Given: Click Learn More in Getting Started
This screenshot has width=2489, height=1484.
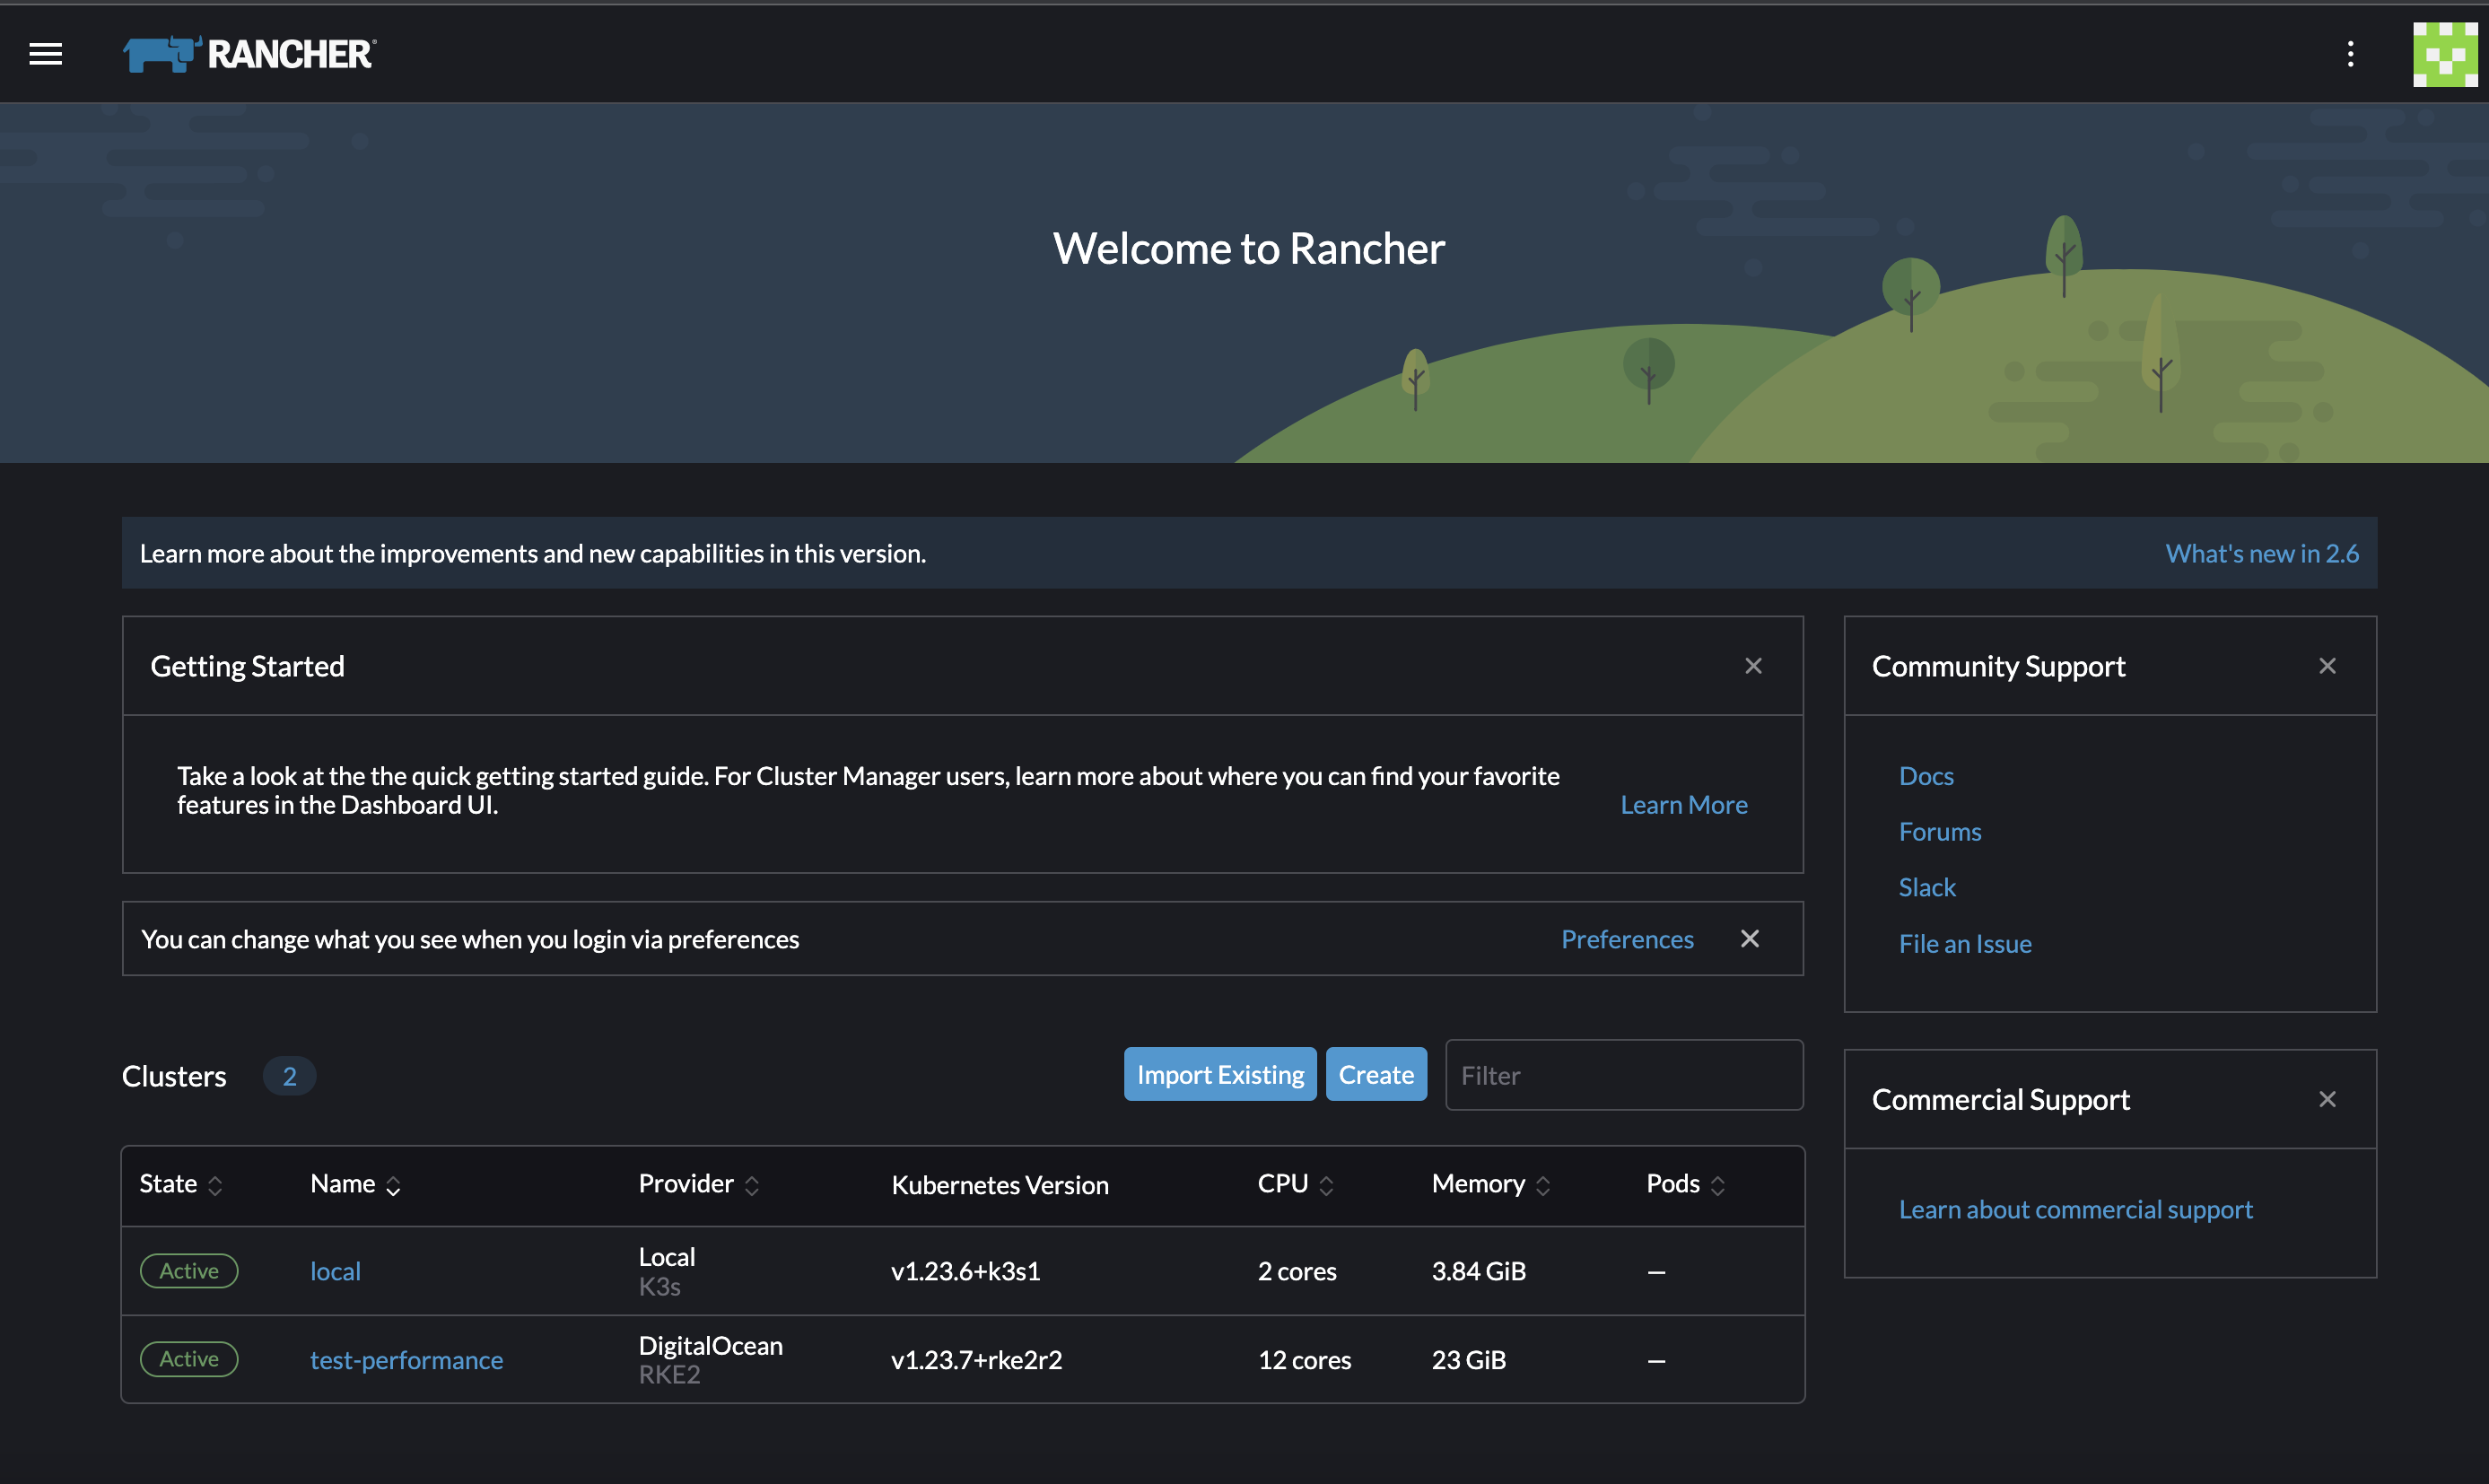Looking at the screenshot, I should coord(1681,802).
